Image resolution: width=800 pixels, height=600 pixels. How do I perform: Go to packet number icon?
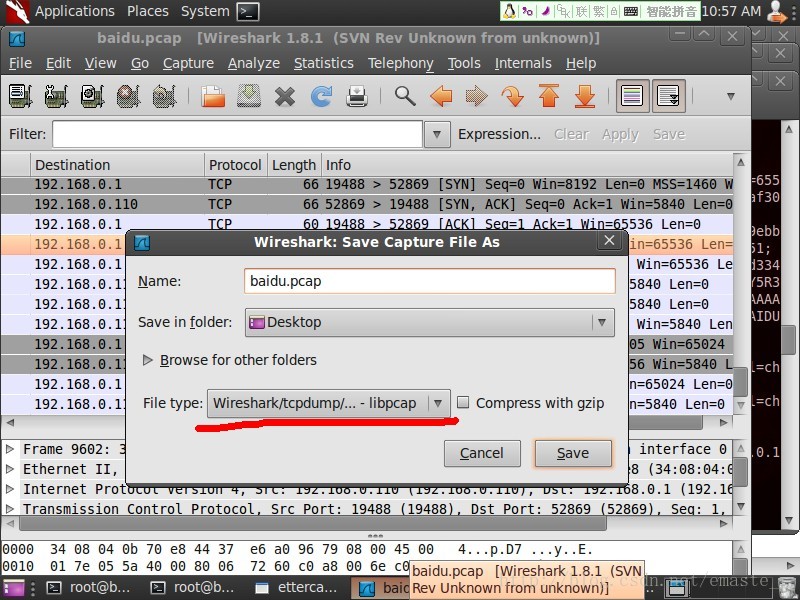tap(513, 95)
